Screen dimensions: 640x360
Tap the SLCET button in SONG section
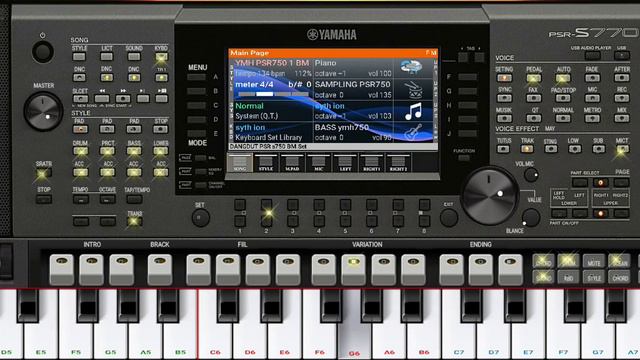(x=80, y=98)
